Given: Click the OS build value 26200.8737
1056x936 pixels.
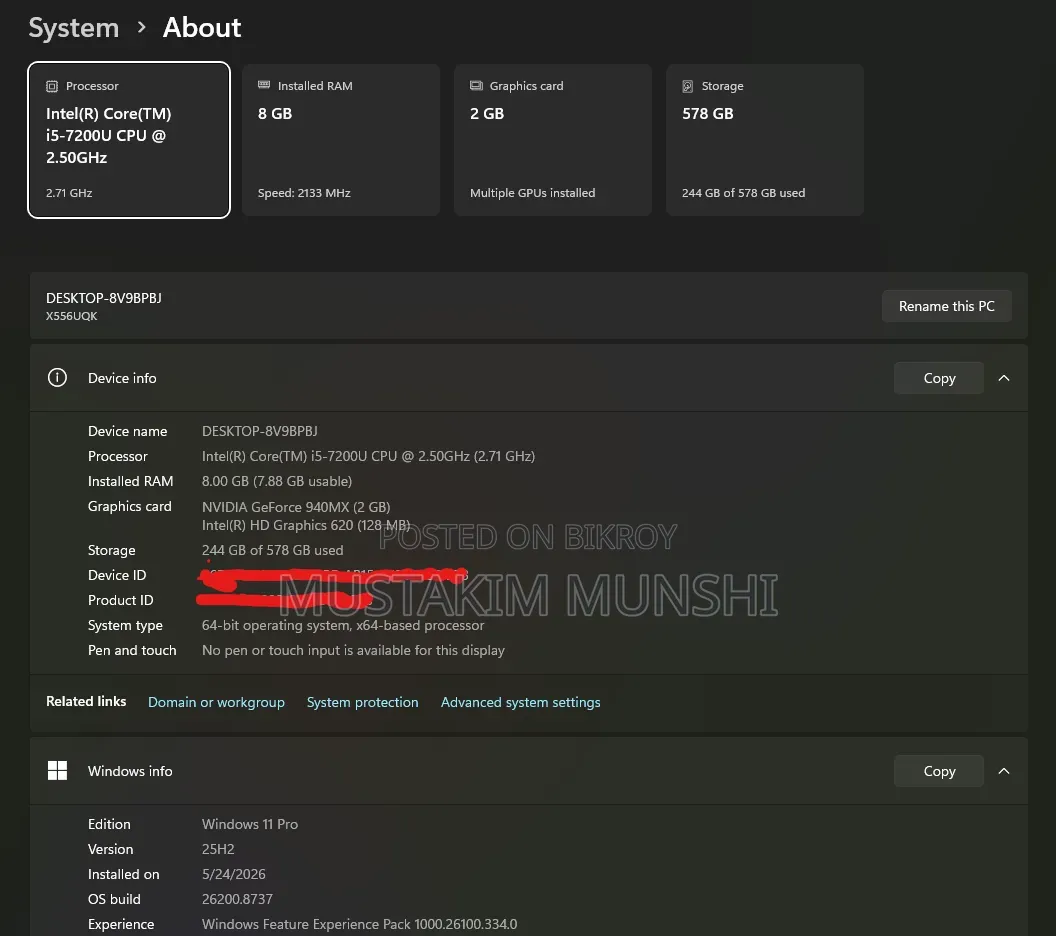Looking at the screenshot, I should coord(237,899).
